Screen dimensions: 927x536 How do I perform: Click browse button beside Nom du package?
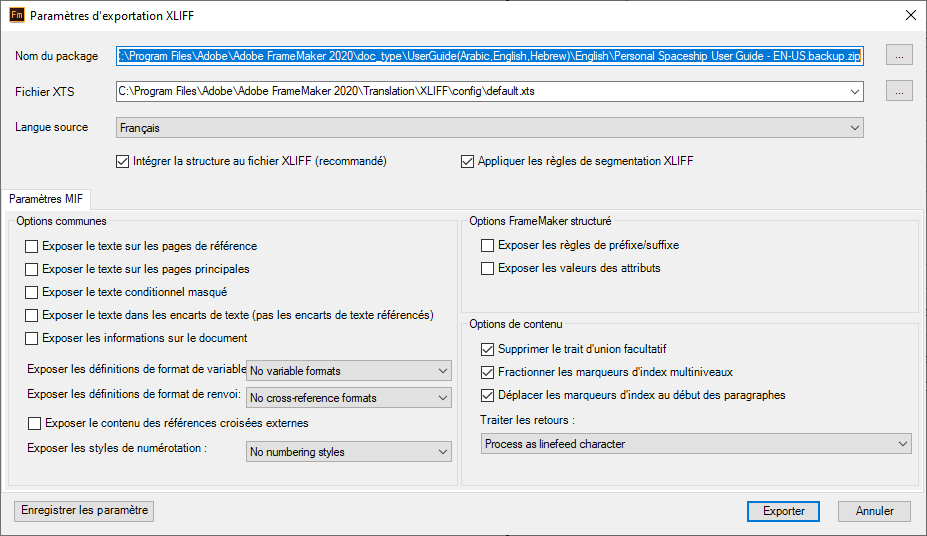point(898,56)
